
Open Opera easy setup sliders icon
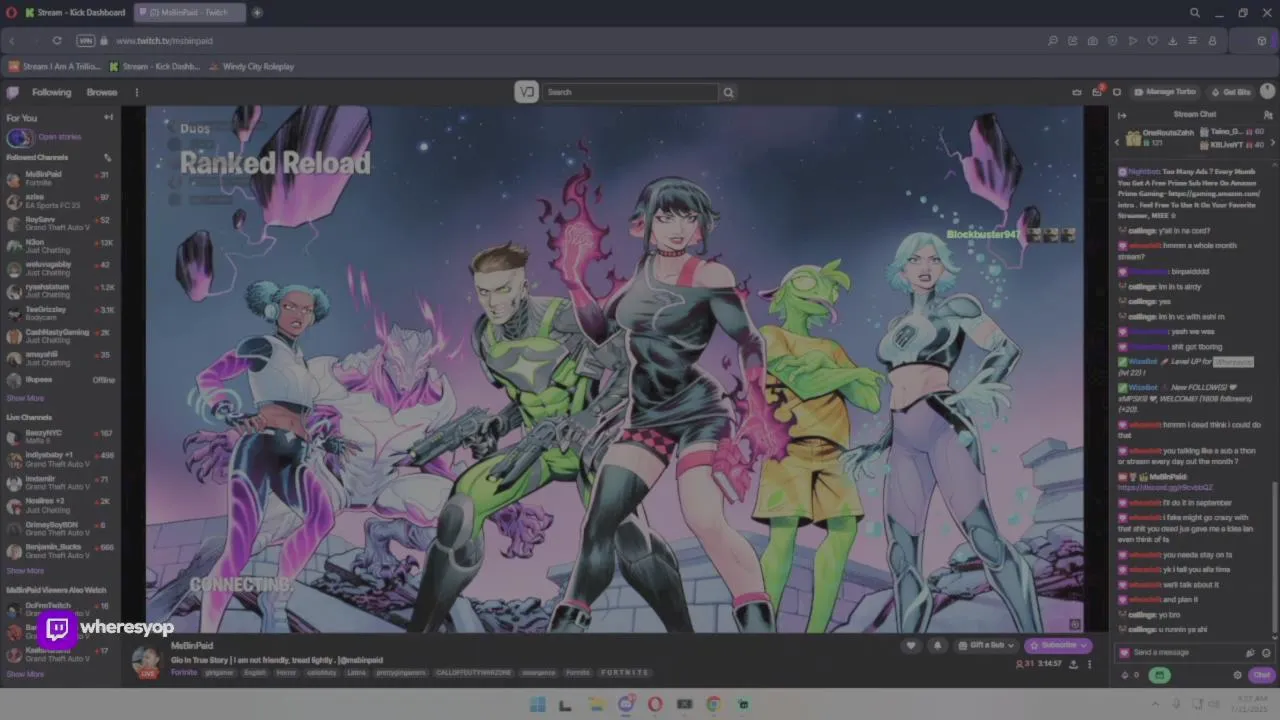(1192, 41)
